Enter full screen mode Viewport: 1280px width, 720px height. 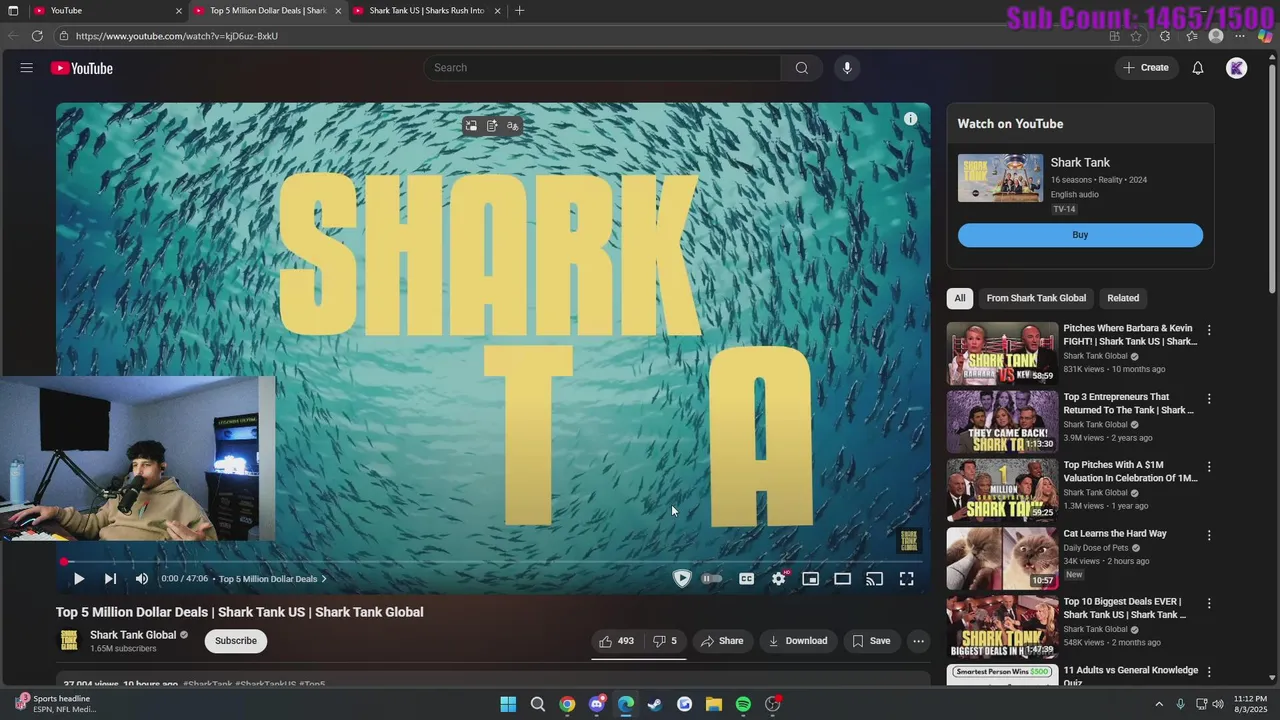[x=907, y=579]
